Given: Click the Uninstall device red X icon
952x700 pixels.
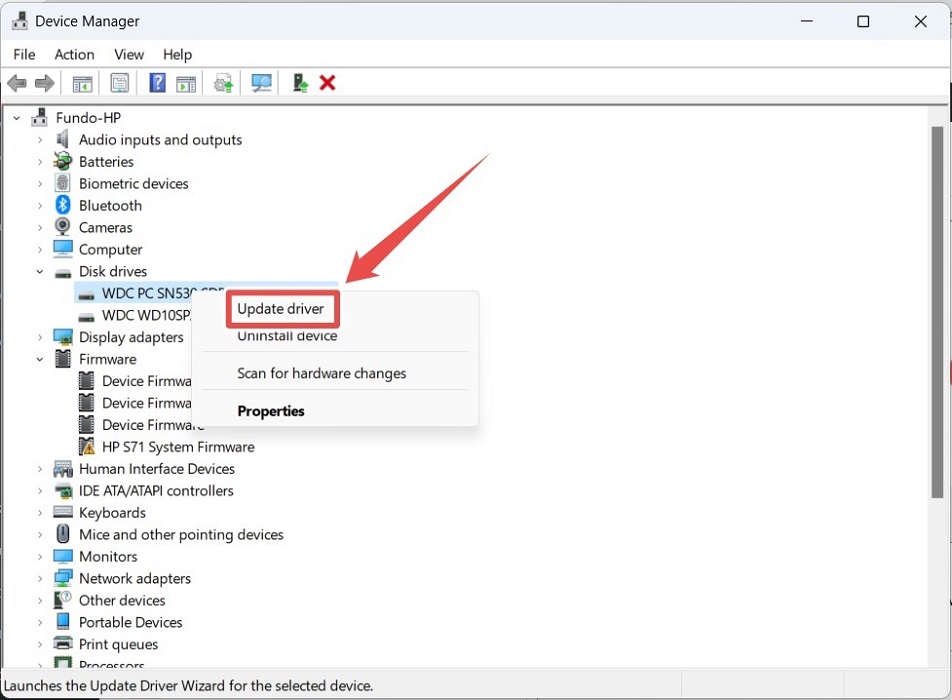Looking at the screenshot, I should pyautogui.click(x=327, y=82).
